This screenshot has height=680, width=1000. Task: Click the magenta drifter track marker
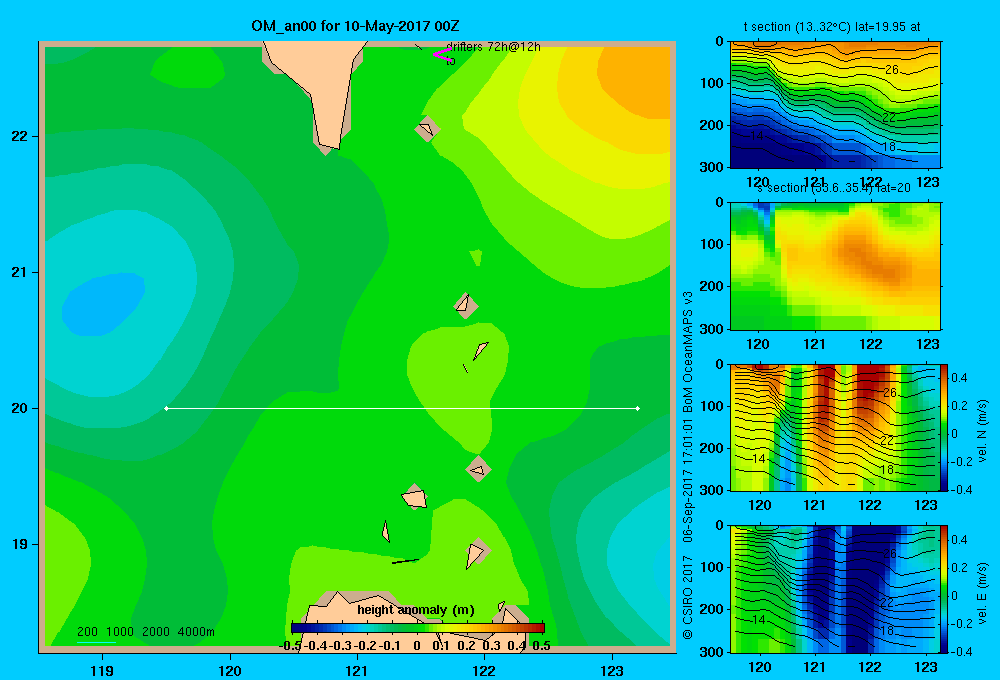[441, 55]
